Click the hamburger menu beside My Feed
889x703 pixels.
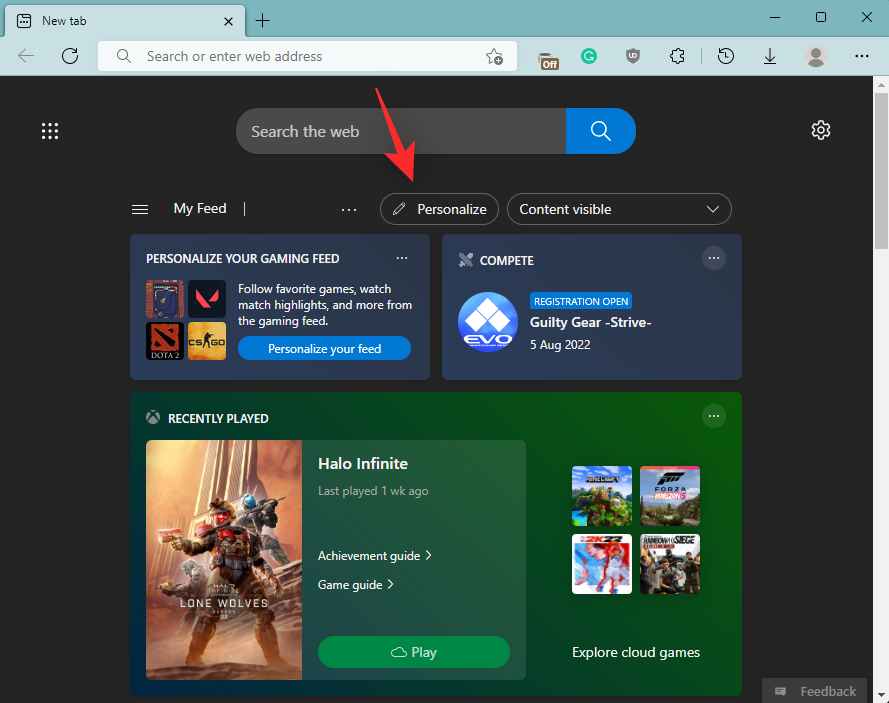[x=140, y=209]
